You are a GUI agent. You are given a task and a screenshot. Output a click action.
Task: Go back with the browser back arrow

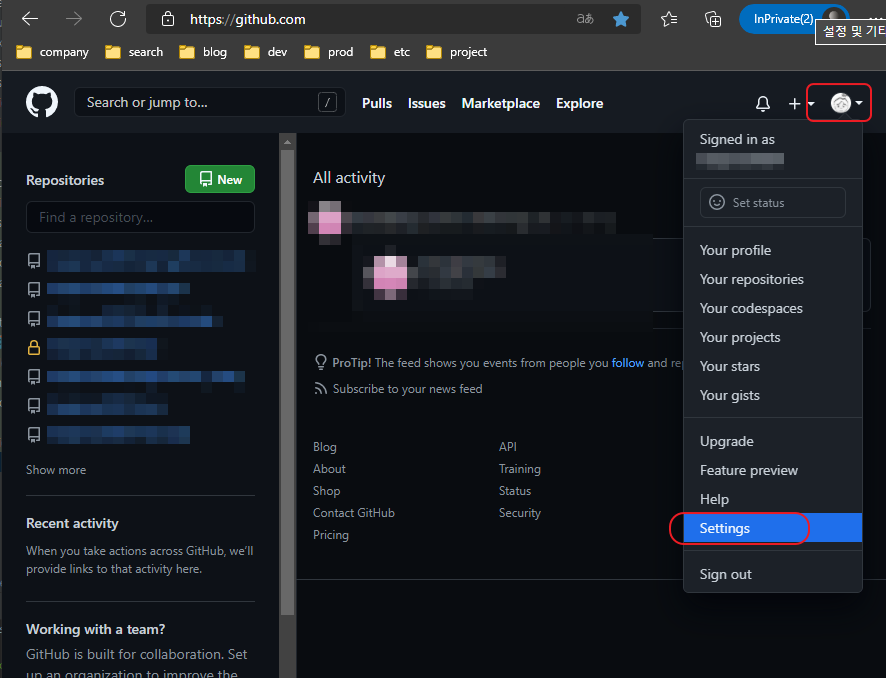[x=30, y=19]
